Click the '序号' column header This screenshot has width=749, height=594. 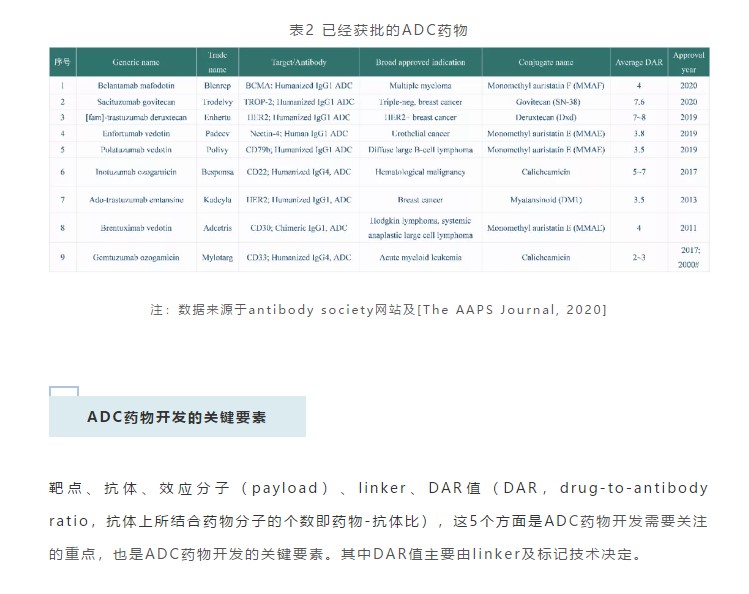62,62
